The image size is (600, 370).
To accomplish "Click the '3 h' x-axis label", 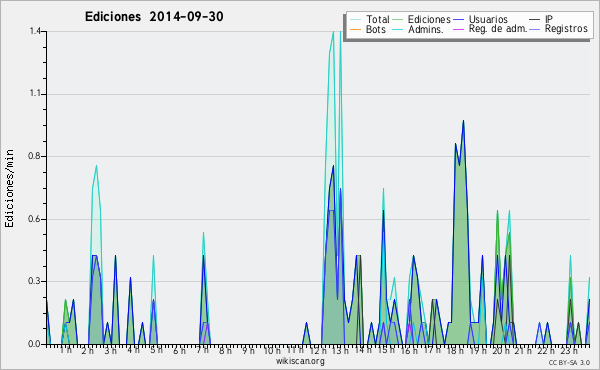I will tap(111, 350).
